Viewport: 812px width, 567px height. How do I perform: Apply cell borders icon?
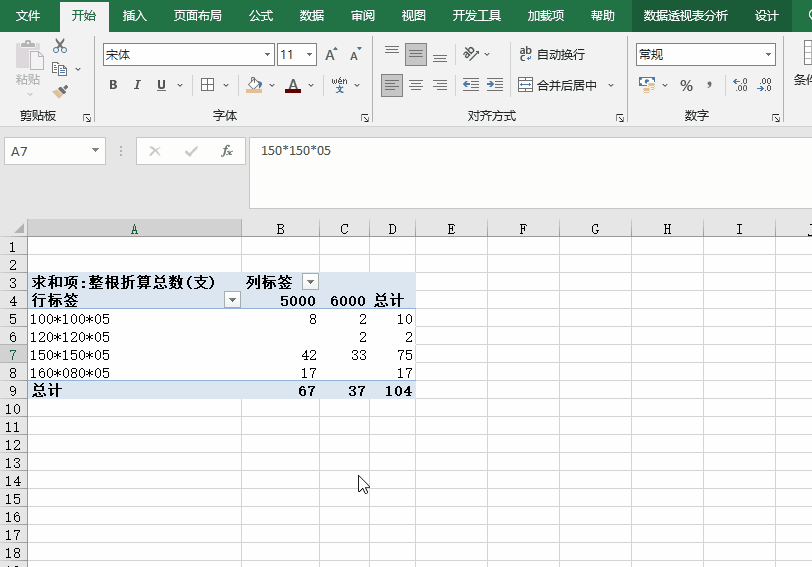tap(207, 85)
